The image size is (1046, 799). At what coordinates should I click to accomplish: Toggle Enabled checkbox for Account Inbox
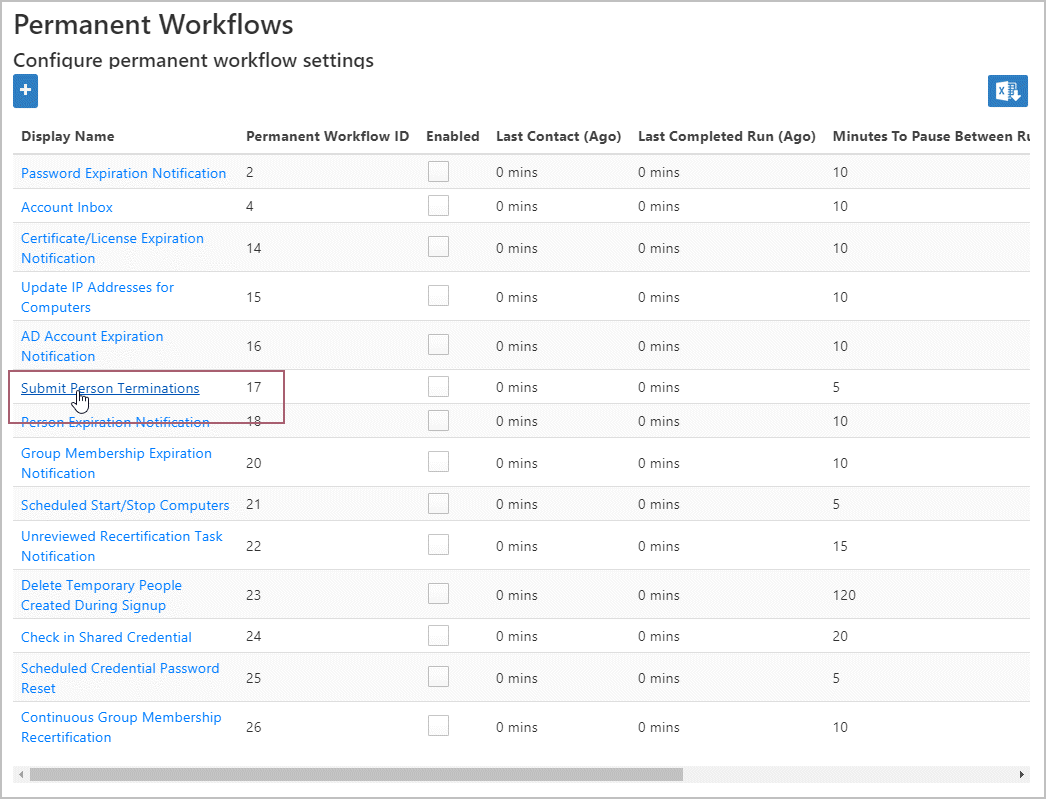point(438,206)
